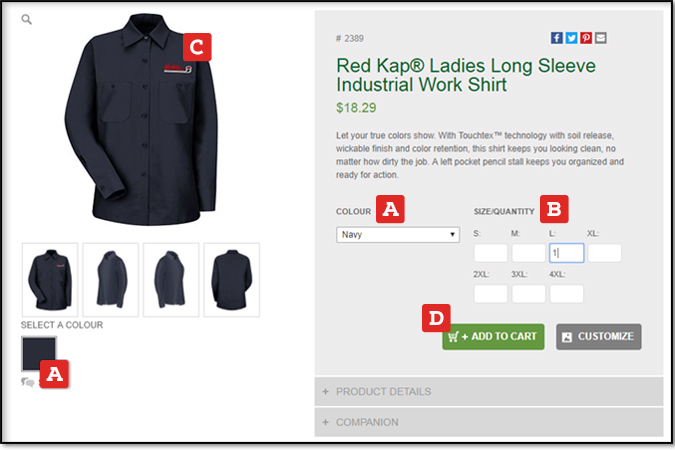Click the gray Customize button

[x=598, y=336]
